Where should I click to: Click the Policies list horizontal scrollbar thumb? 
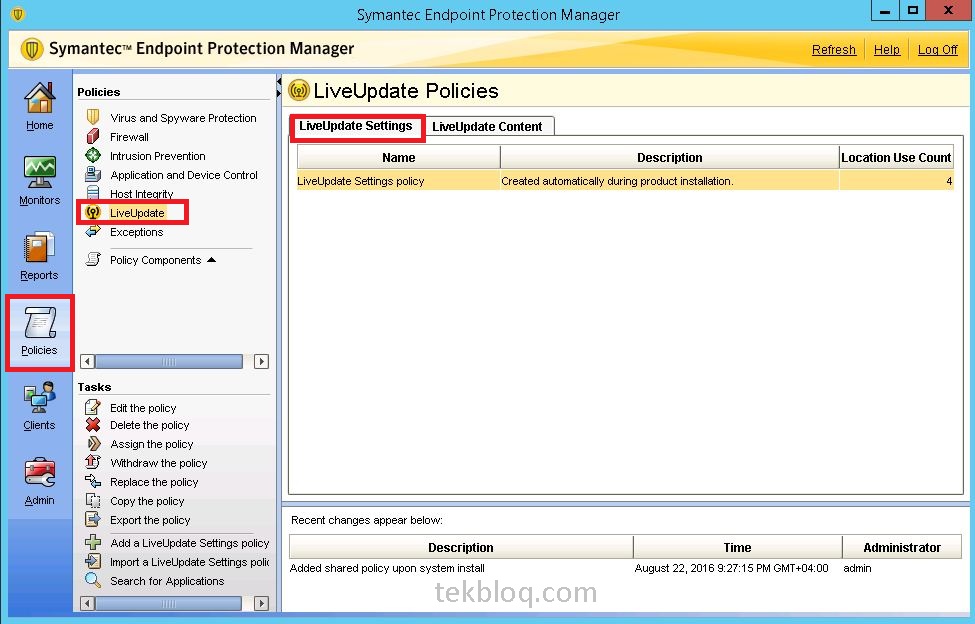click(x=169, y=361)
